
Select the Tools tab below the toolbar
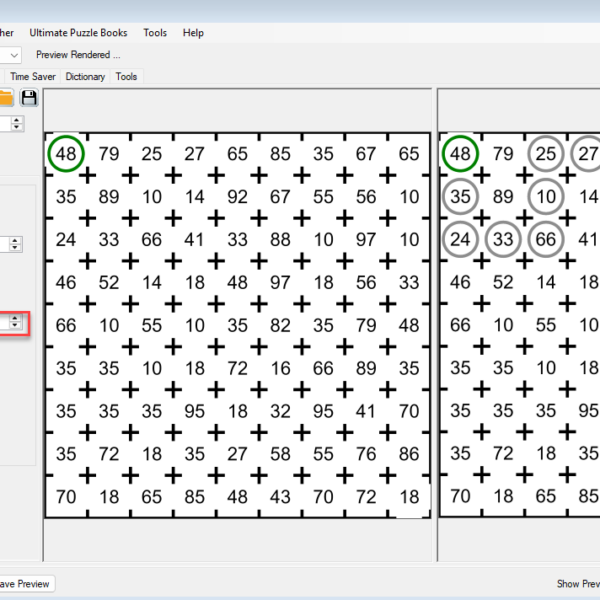(x=126, y=76)
